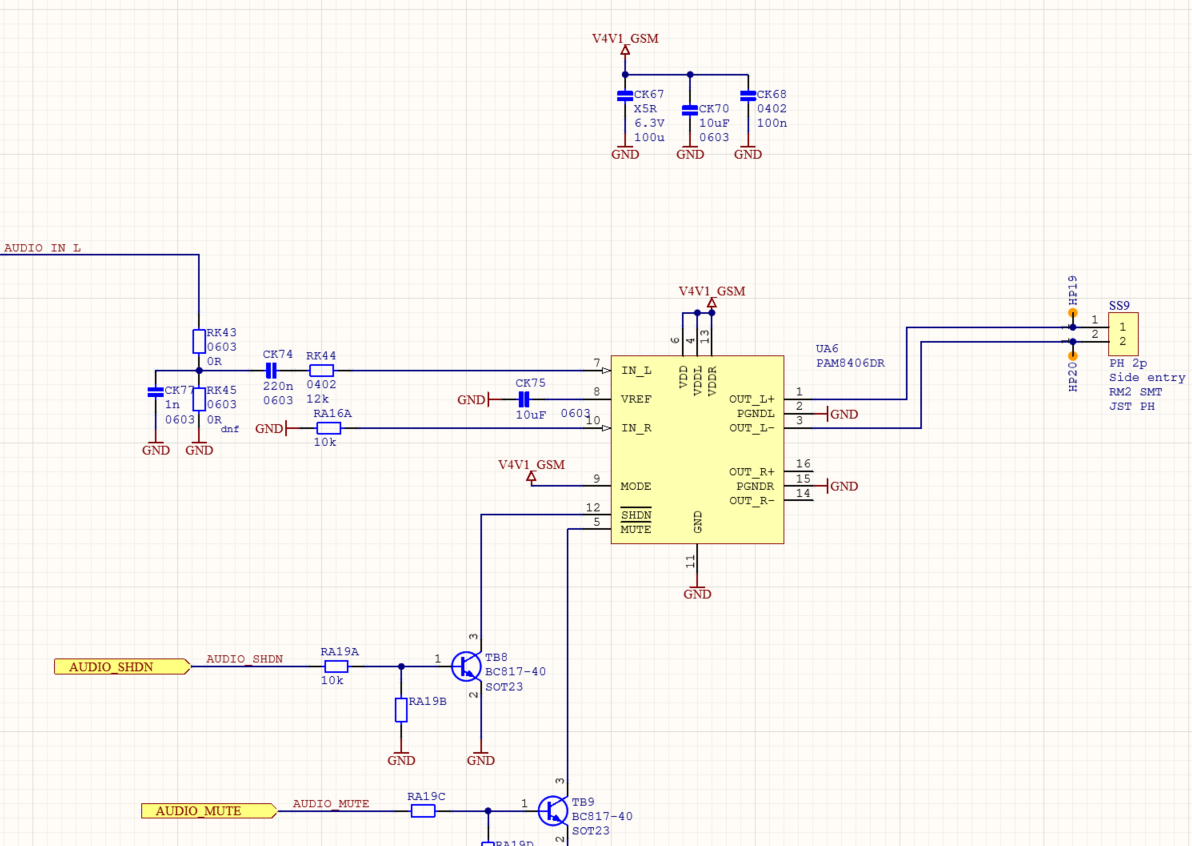Select capacitor CK67 symbol
The image size is (1192, 846).
click(625, 96)
